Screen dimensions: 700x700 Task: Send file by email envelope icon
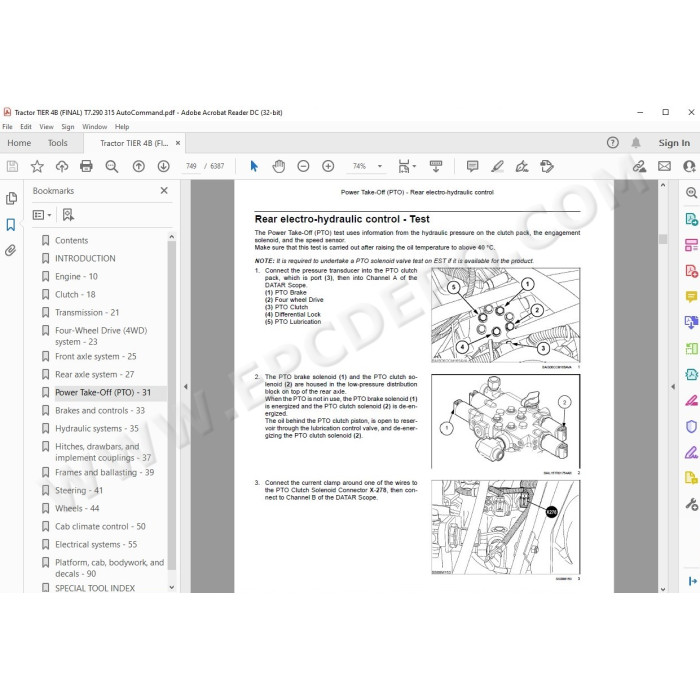[x=664, y=167]
